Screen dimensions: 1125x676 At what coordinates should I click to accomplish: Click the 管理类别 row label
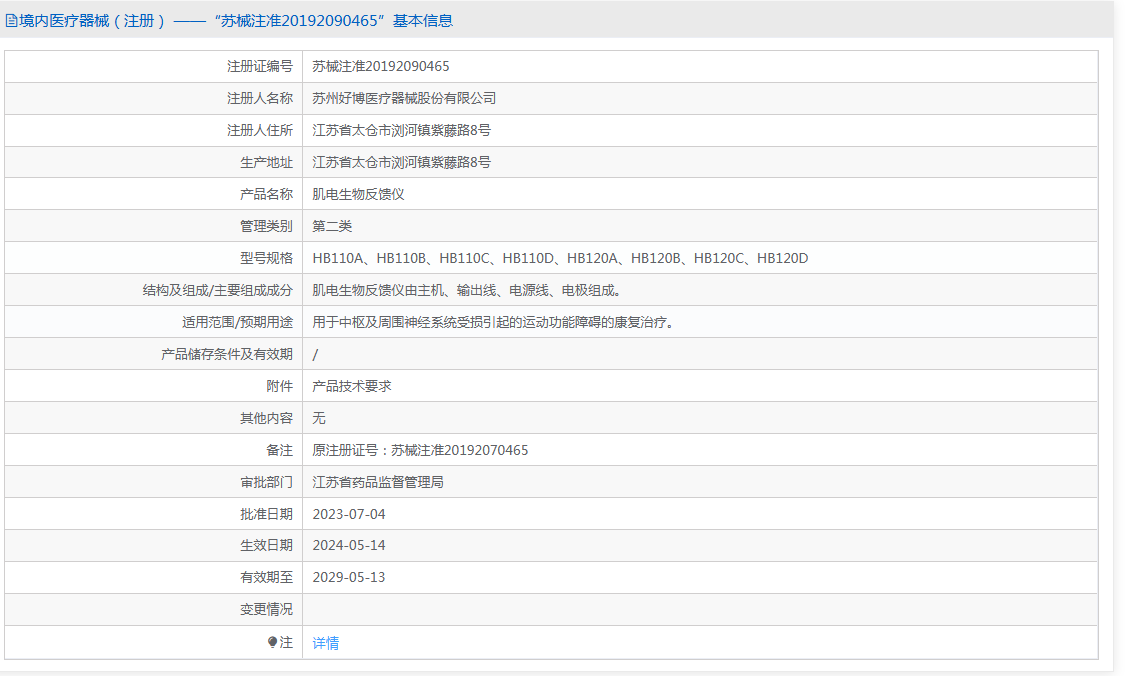[266, 226]
